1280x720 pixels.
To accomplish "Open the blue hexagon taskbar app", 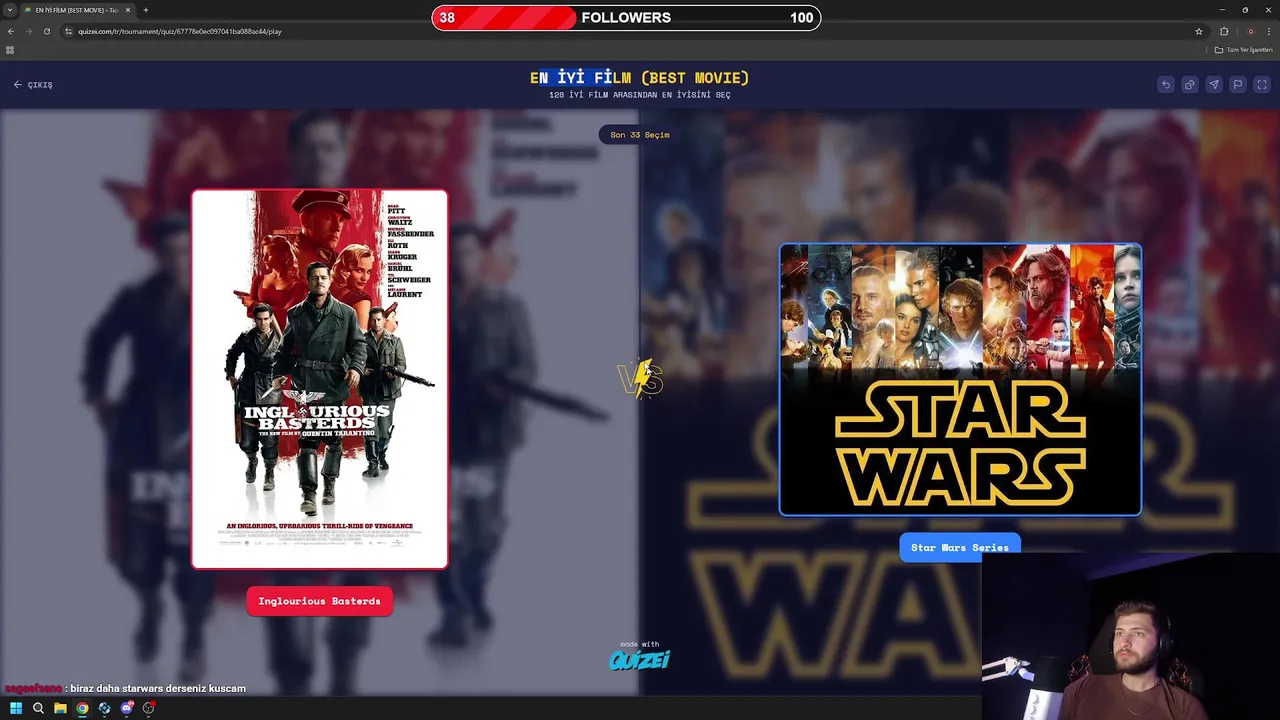I will pyautogui.click(x=104, y=708).
